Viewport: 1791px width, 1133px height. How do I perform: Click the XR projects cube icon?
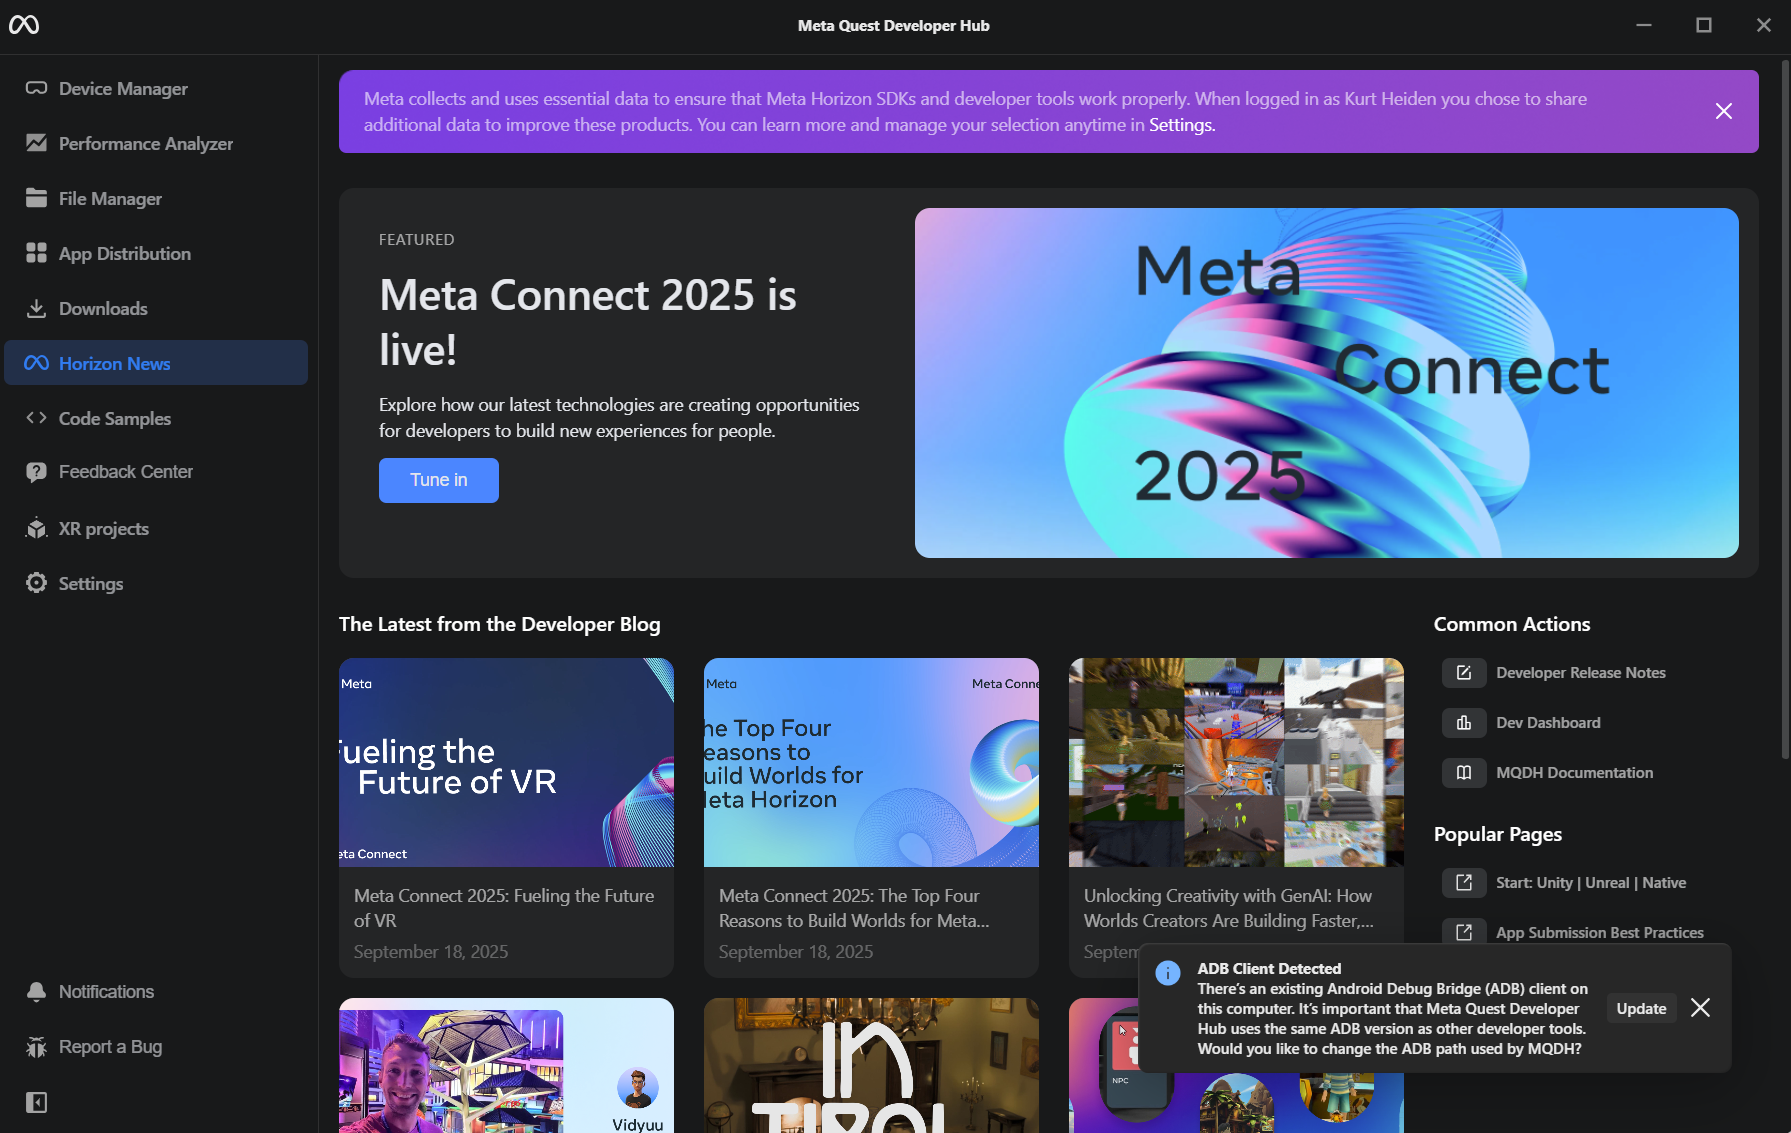pos(37,528)
